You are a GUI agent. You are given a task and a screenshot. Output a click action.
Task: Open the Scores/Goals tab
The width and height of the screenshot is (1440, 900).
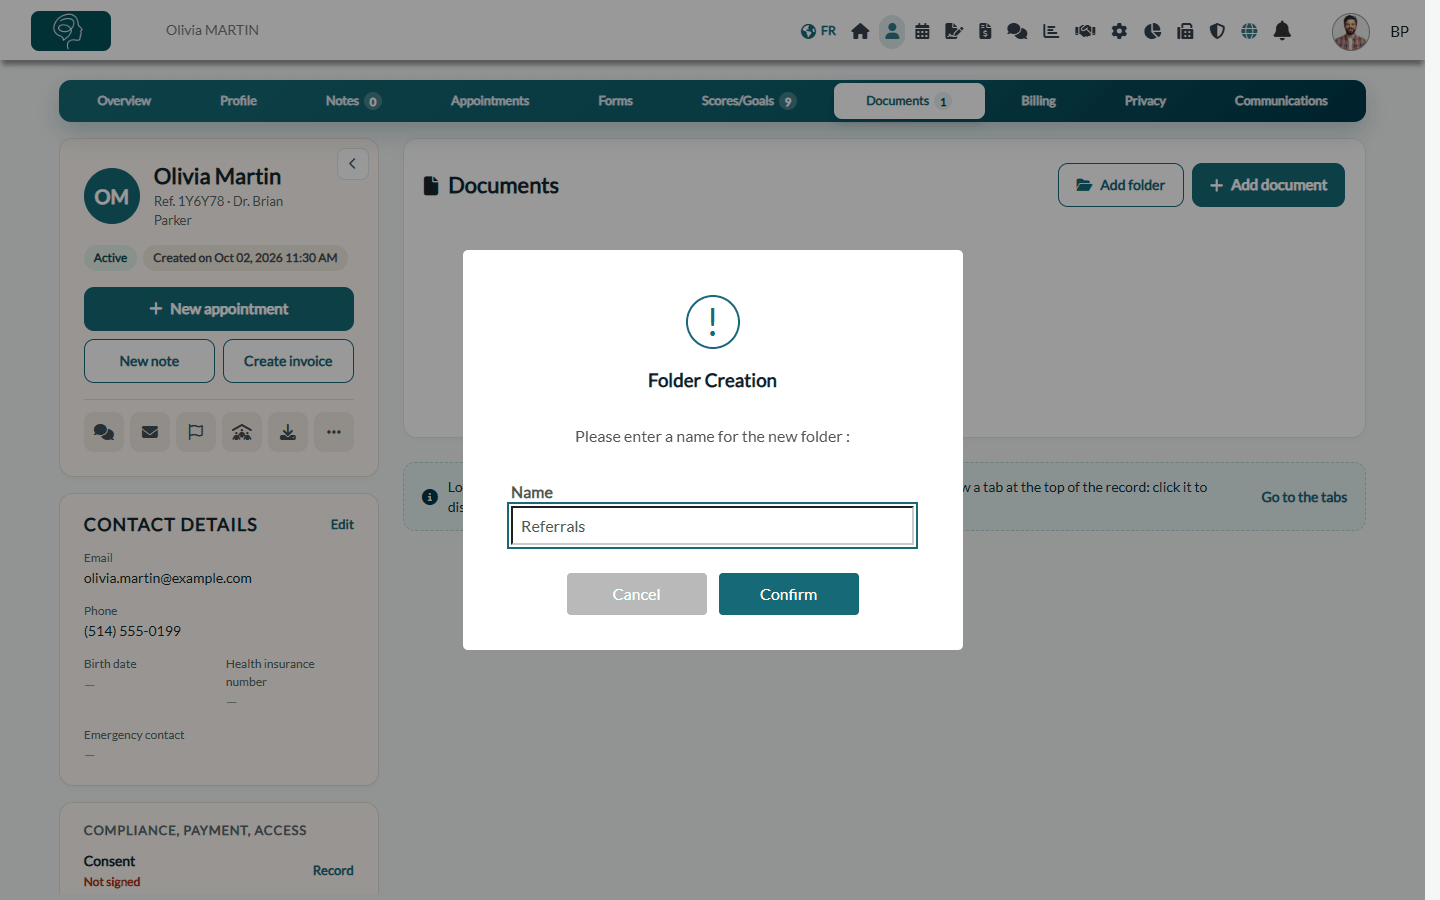click(748, 101)
